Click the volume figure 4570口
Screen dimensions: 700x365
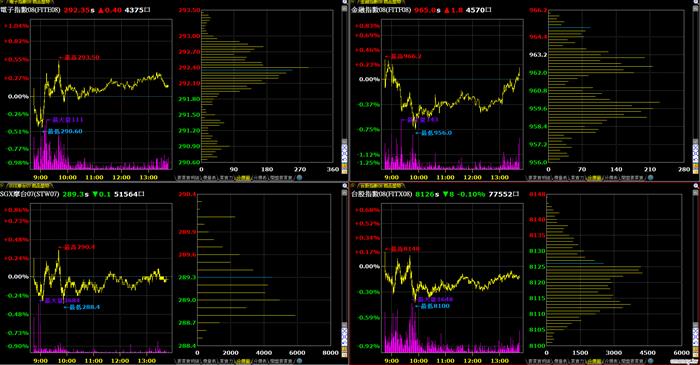tap(479, 10)
